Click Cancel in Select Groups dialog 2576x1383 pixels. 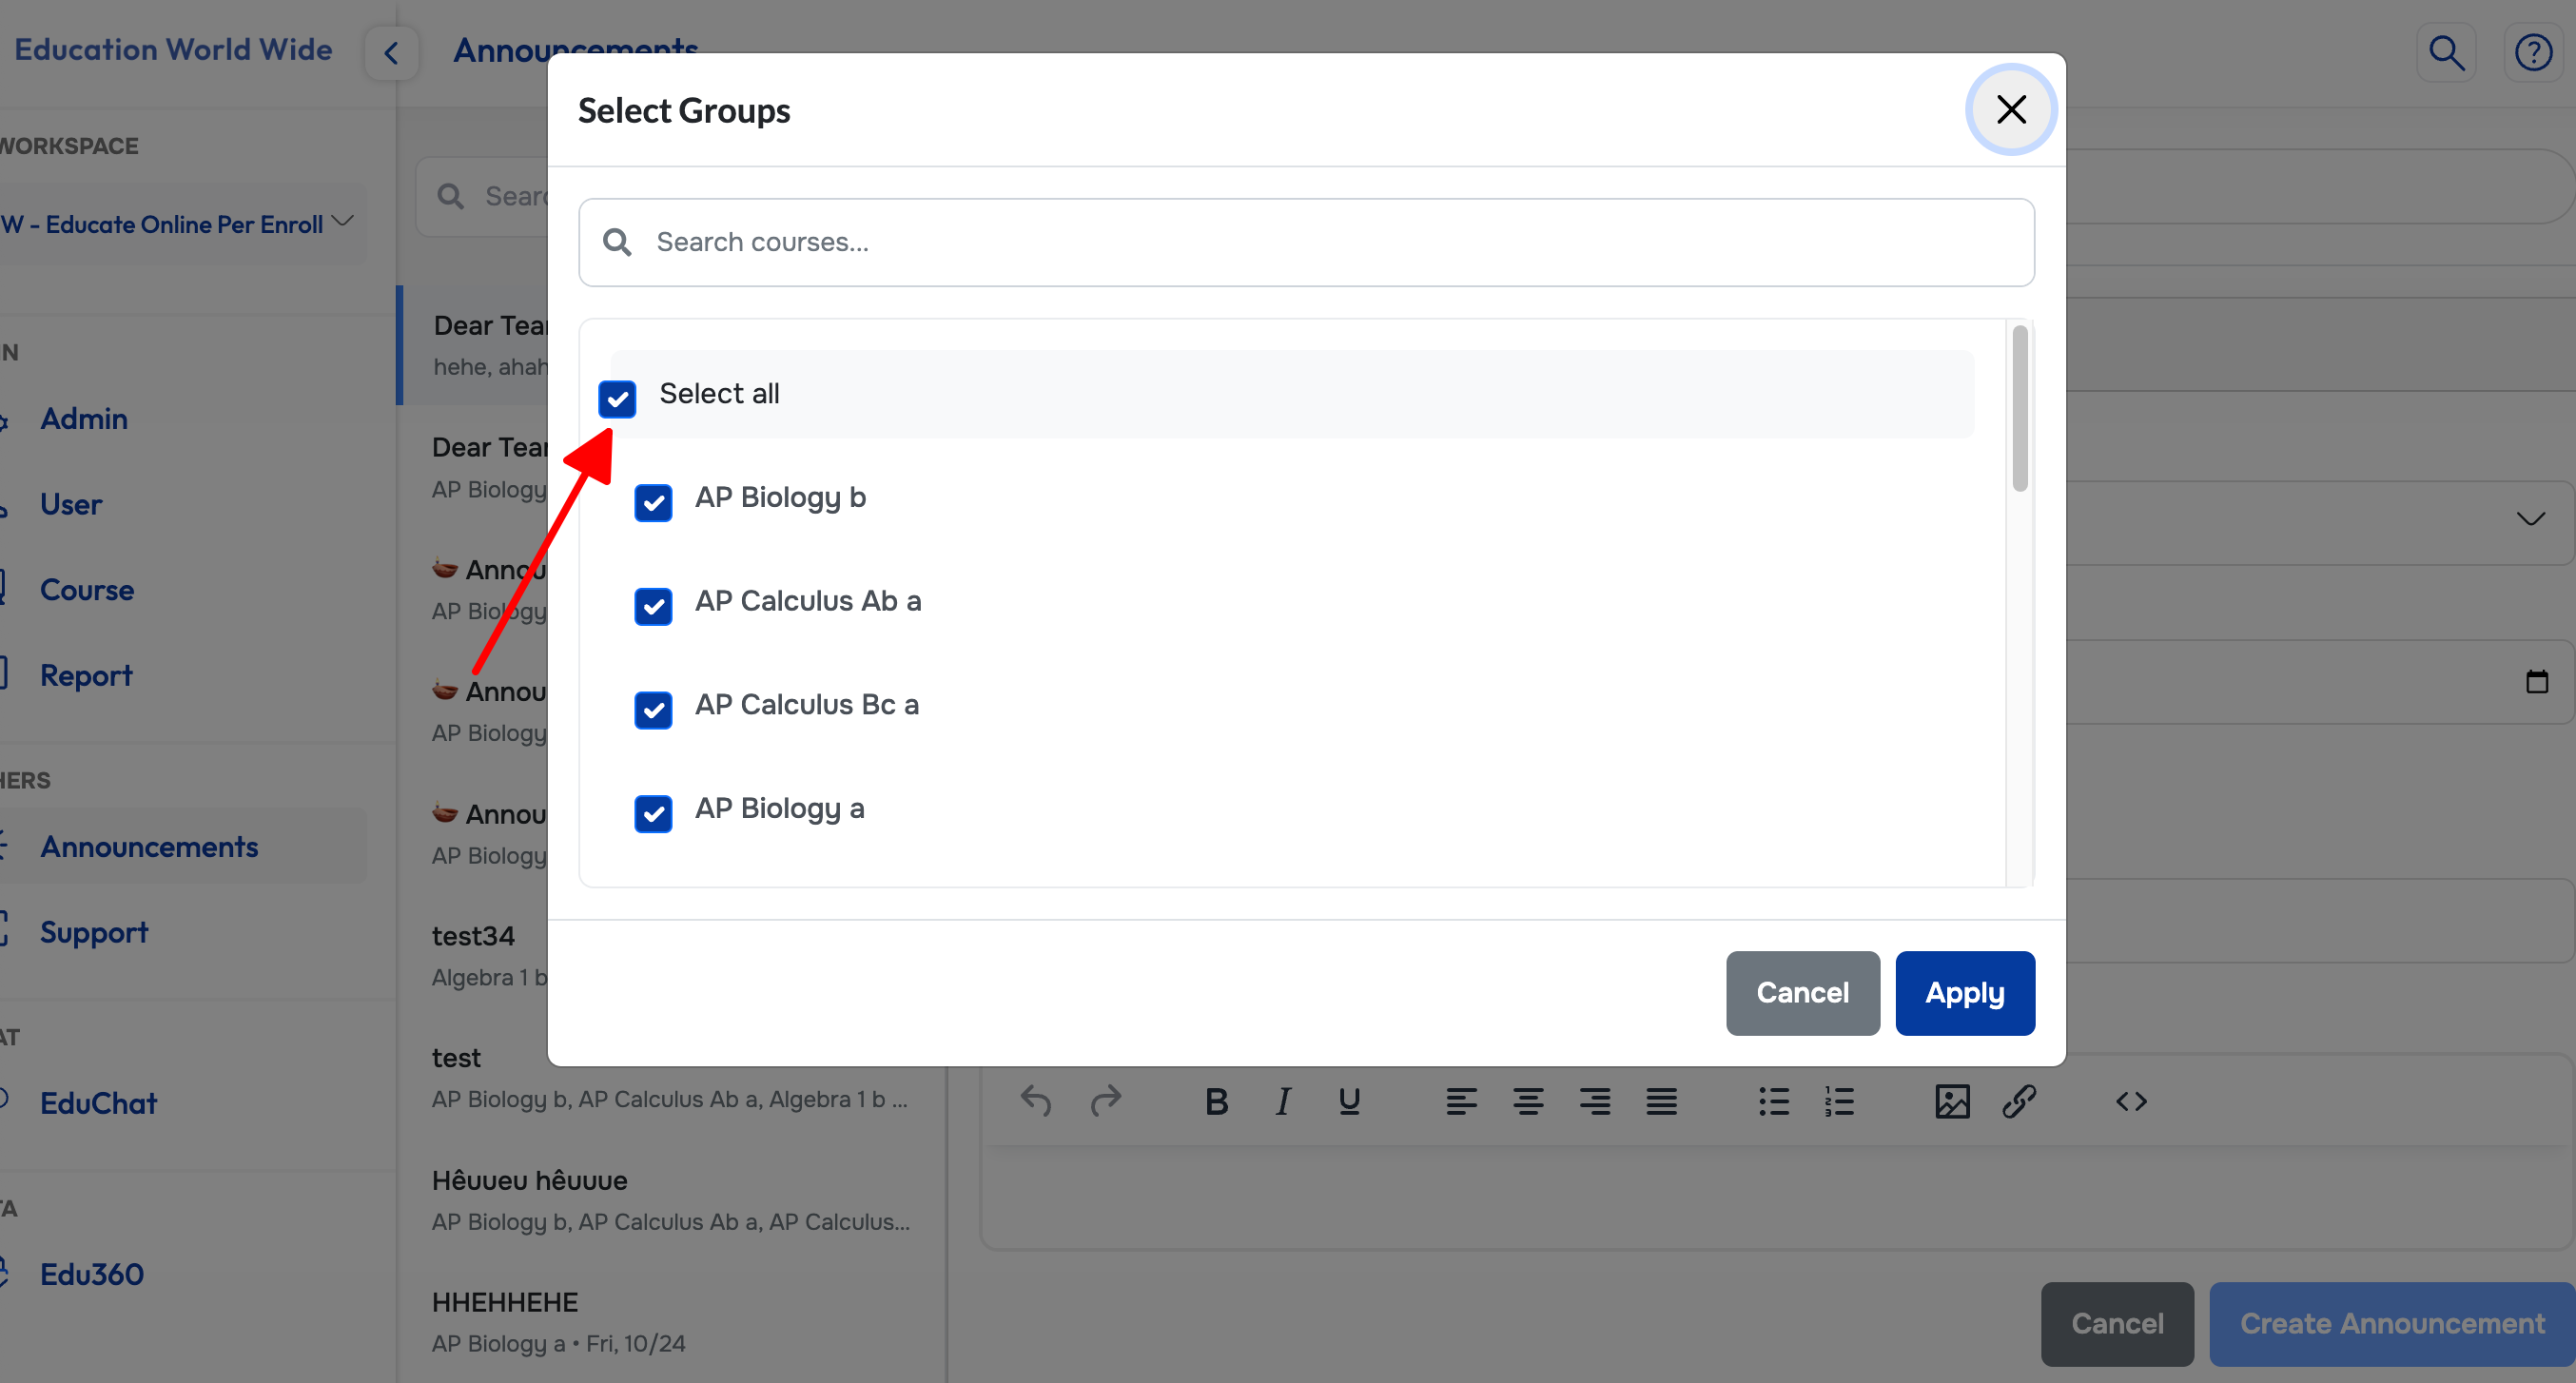point(1802,992)
